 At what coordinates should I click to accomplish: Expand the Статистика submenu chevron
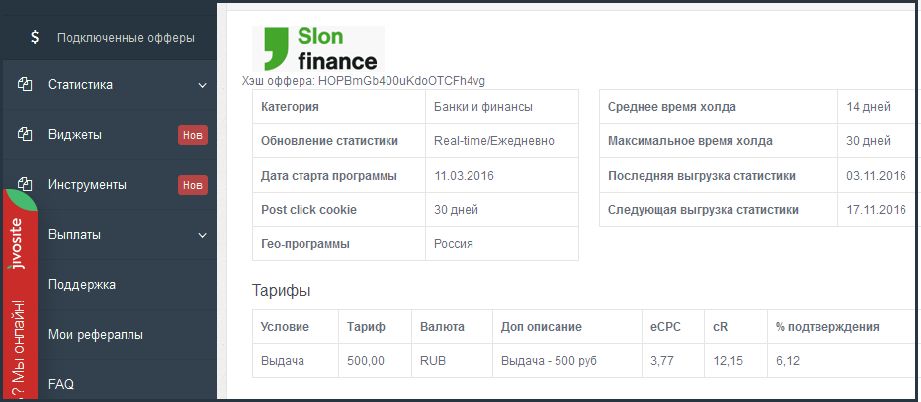pyautogui.click(x=202, y=85)
